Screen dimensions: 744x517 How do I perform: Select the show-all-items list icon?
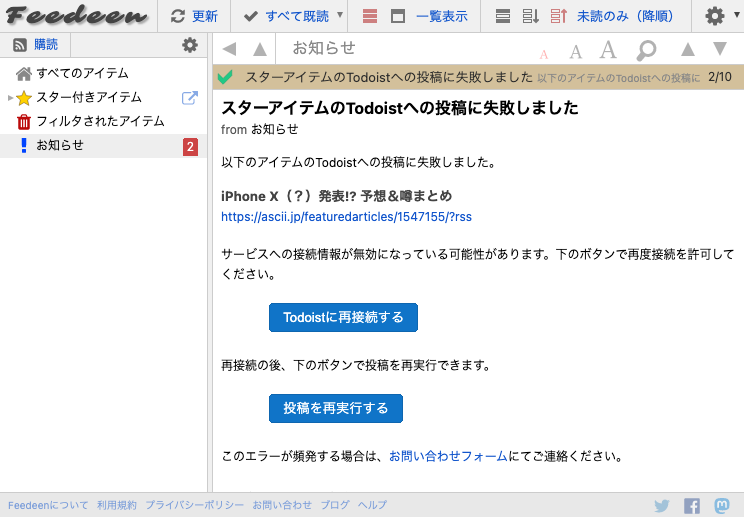pyautogui.click(x=502, y=16)
